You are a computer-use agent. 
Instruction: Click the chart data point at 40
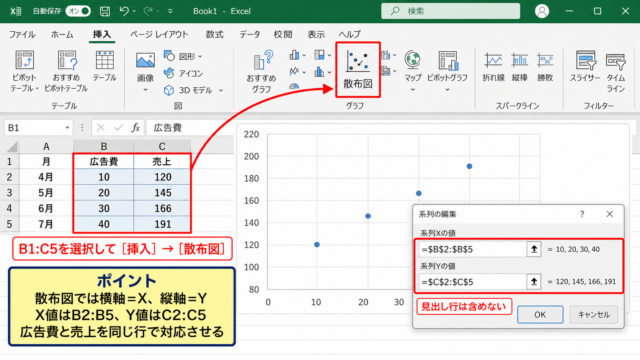pyautogui.click(x=469, y=166)
